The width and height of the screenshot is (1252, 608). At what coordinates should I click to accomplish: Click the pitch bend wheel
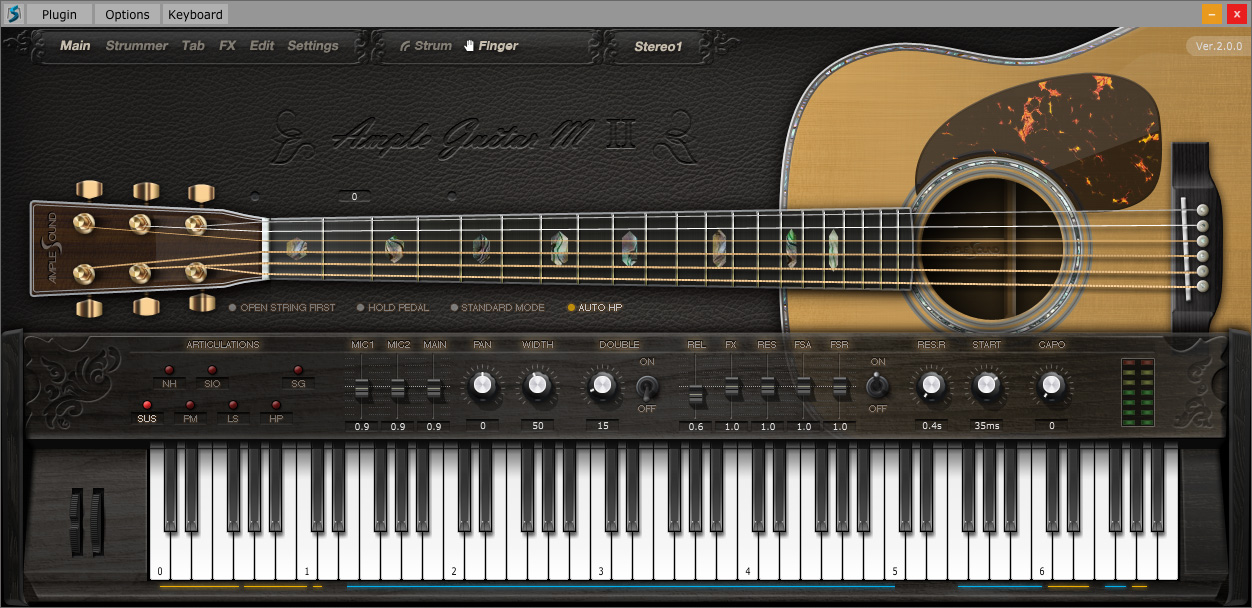click(79, 521)
